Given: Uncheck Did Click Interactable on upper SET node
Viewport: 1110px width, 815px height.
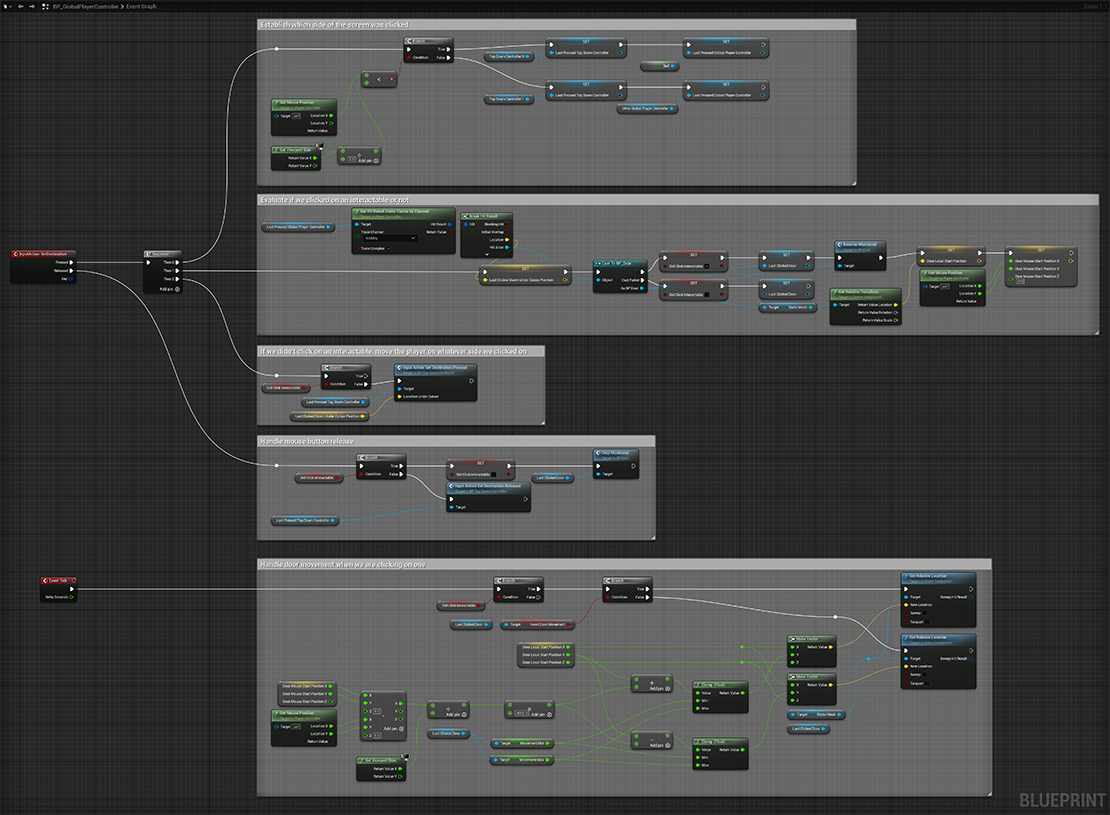Looking at the screenshot, I should 706,266.
